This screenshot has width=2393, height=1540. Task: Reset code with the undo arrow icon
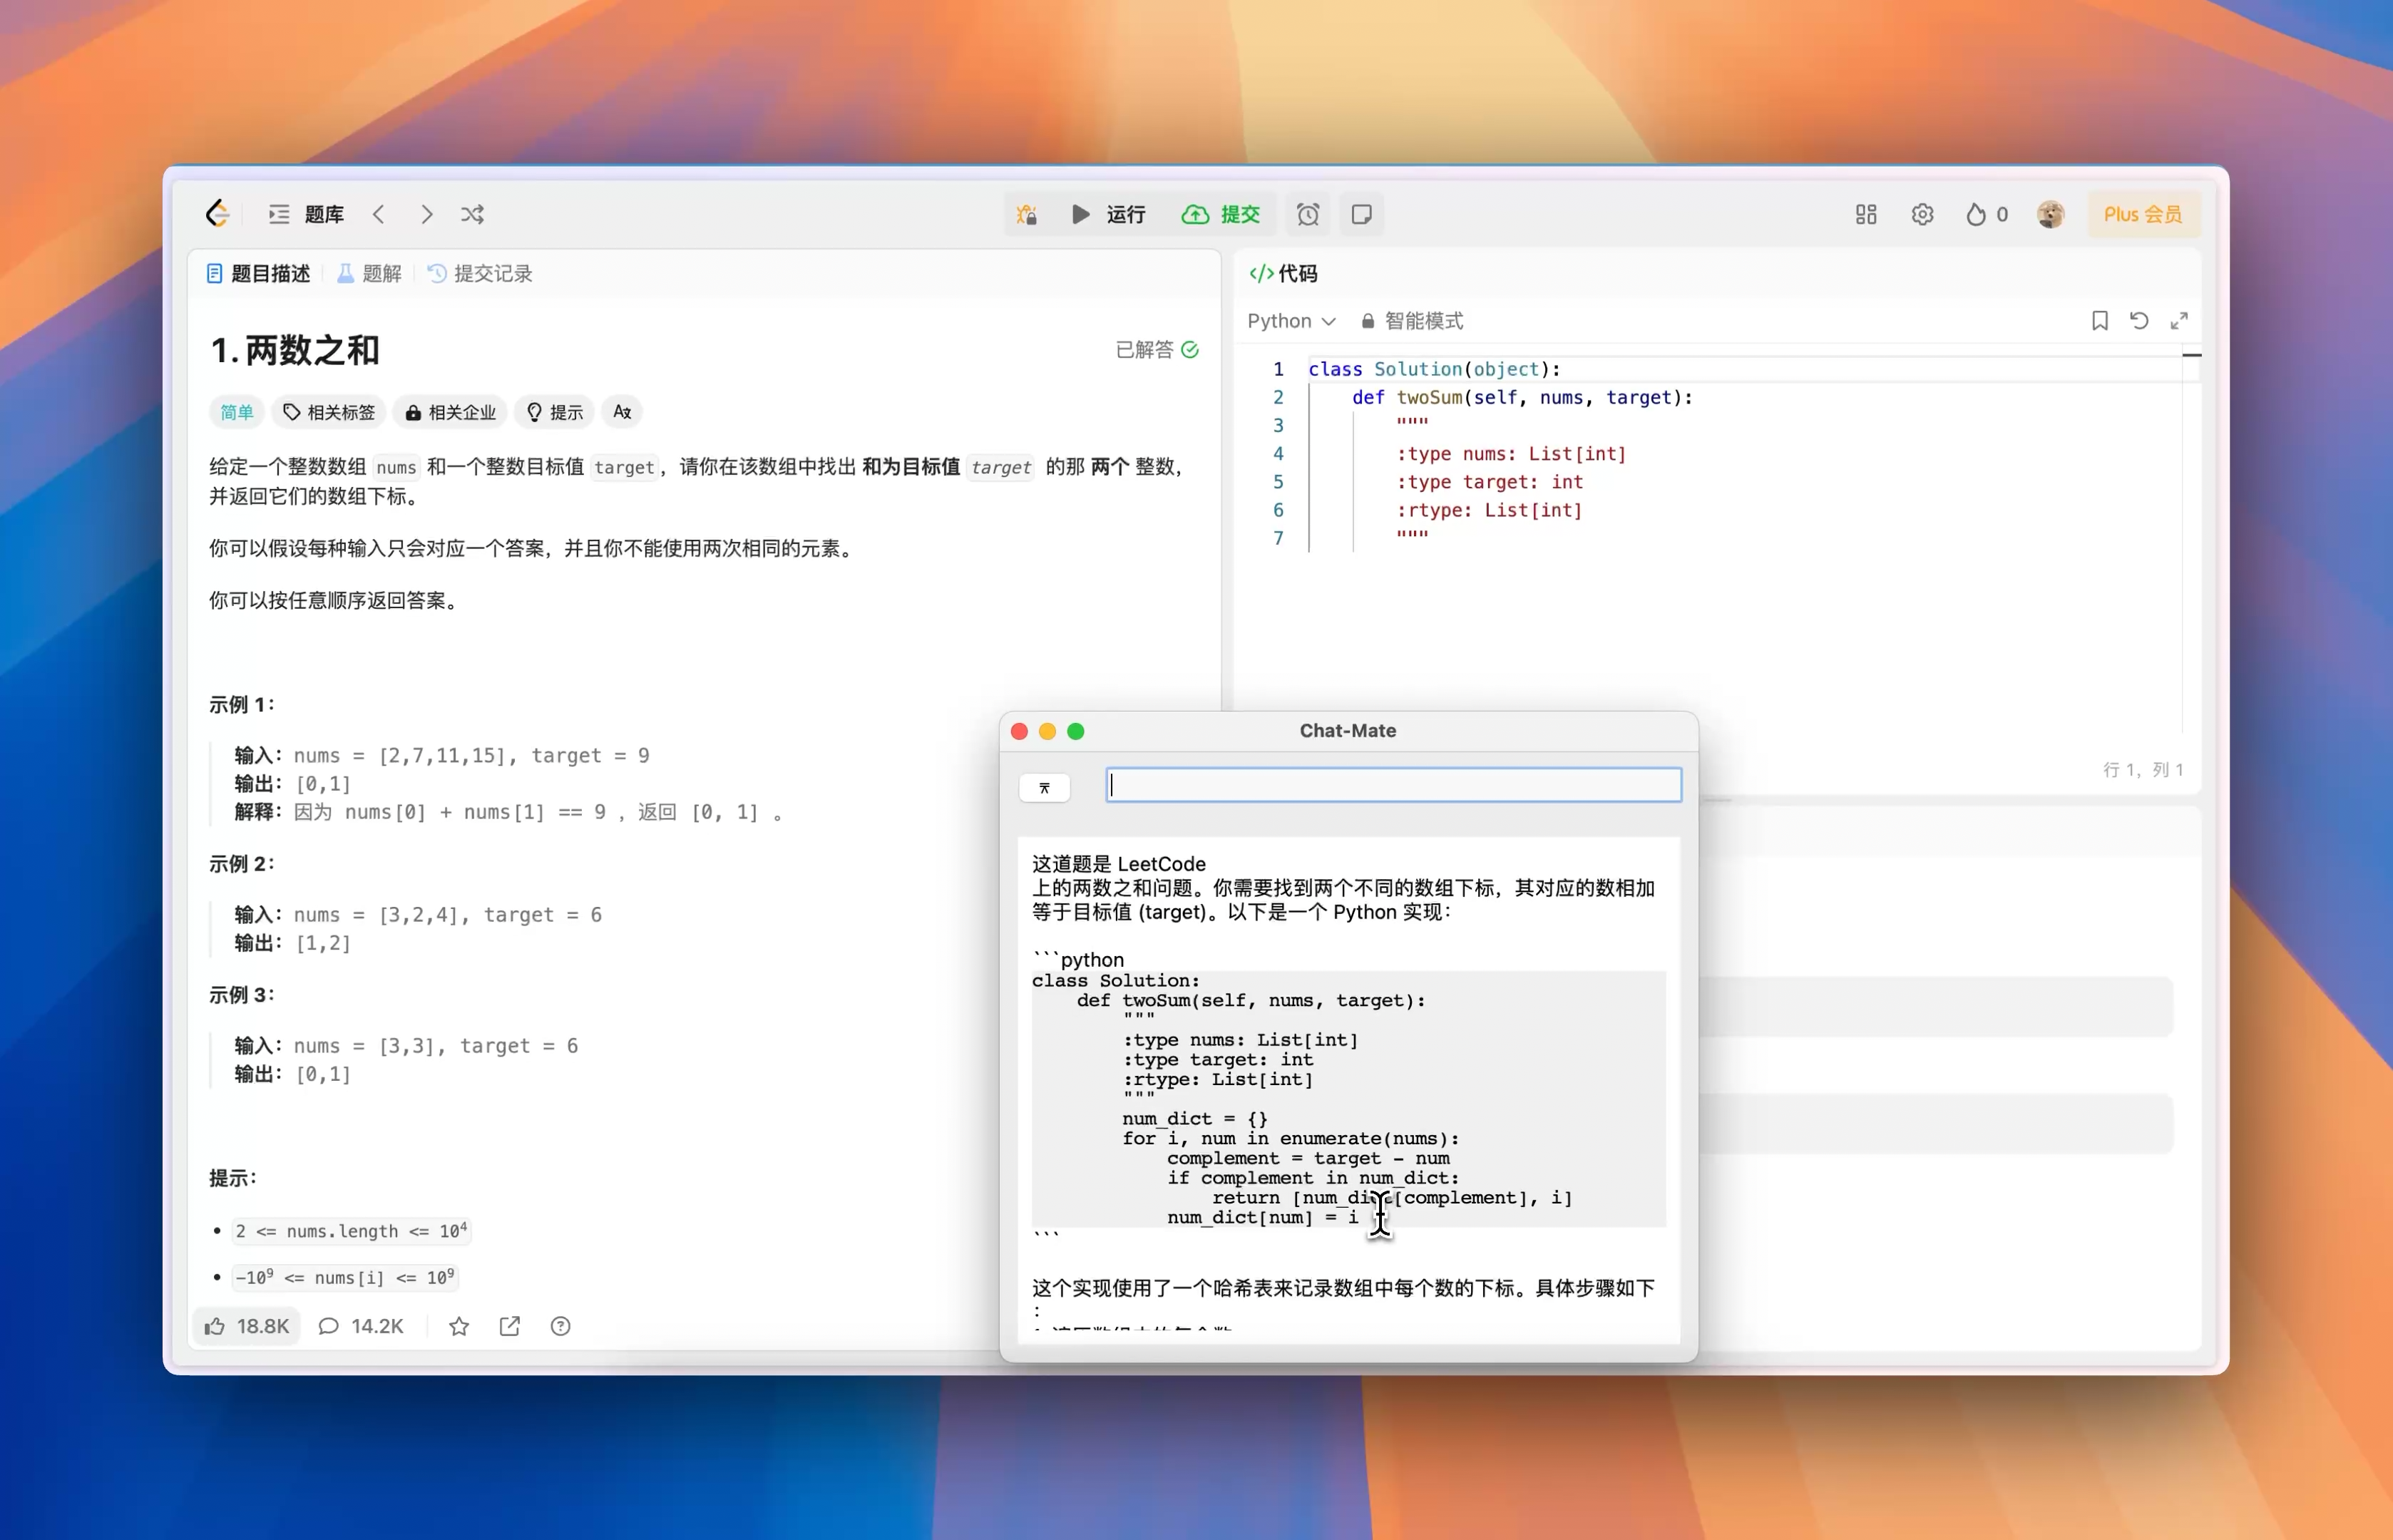(x=2138, y=321)
